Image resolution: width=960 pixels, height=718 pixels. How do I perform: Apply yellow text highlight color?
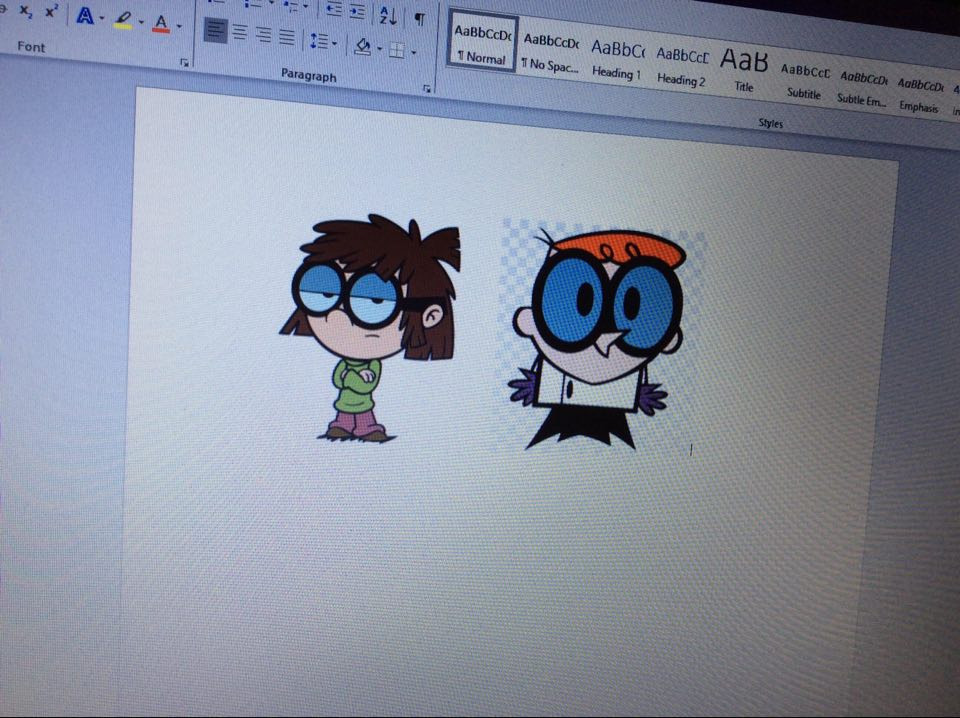tap(123, 21)
